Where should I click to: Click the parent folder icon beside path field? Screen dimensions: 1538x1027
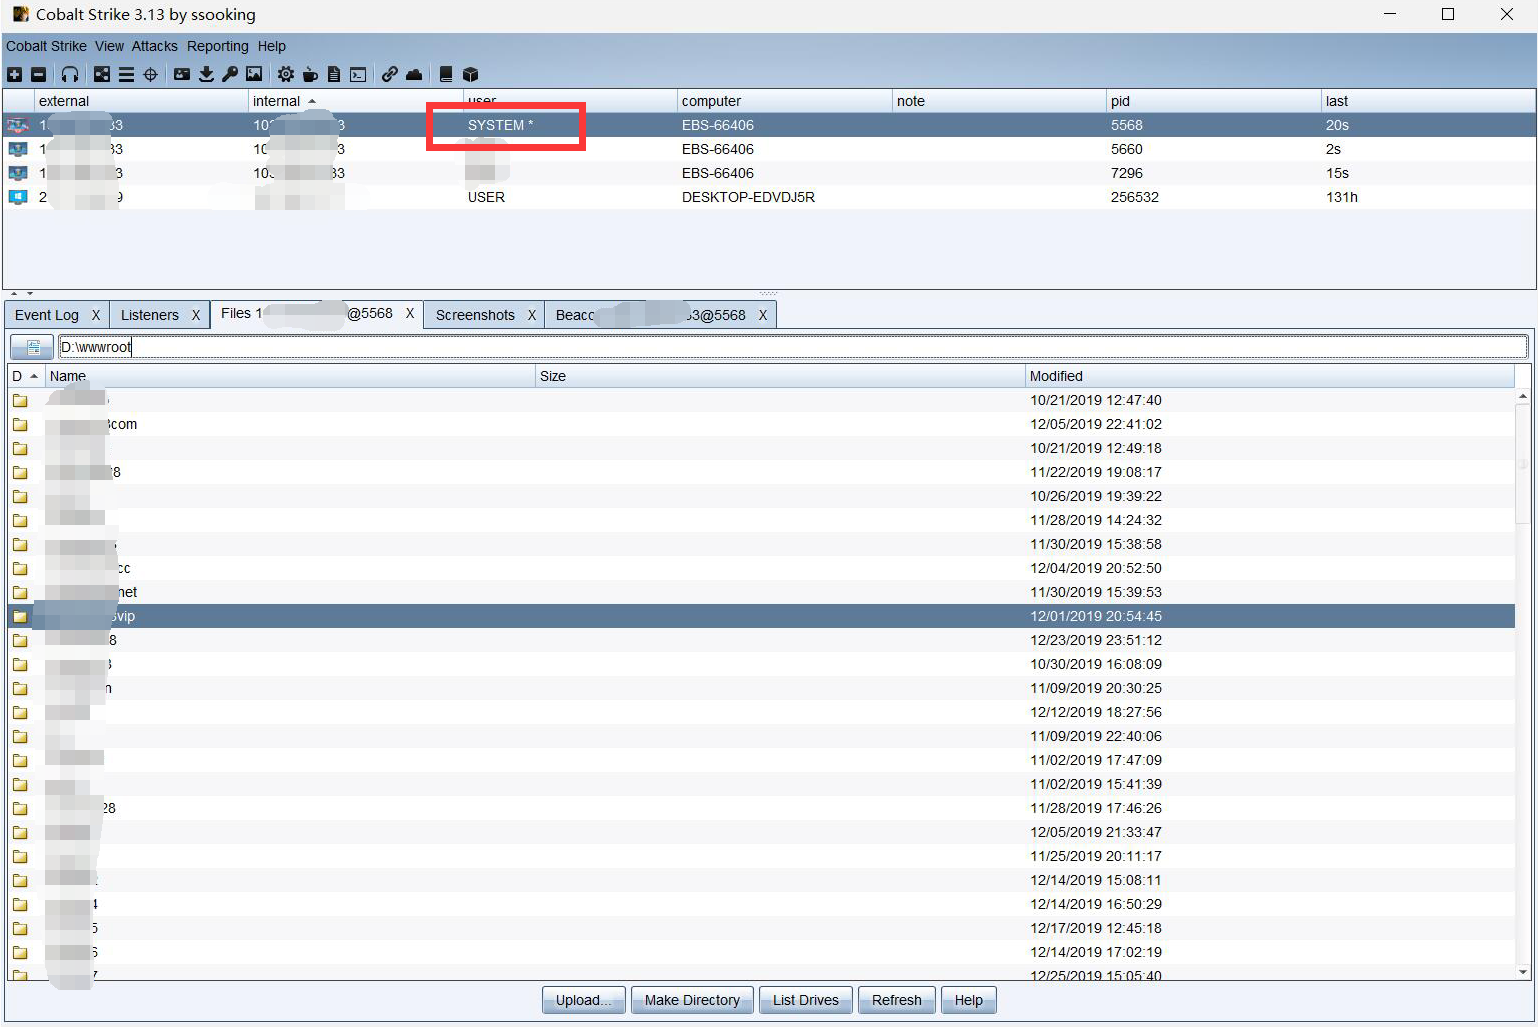pos(32,347)
